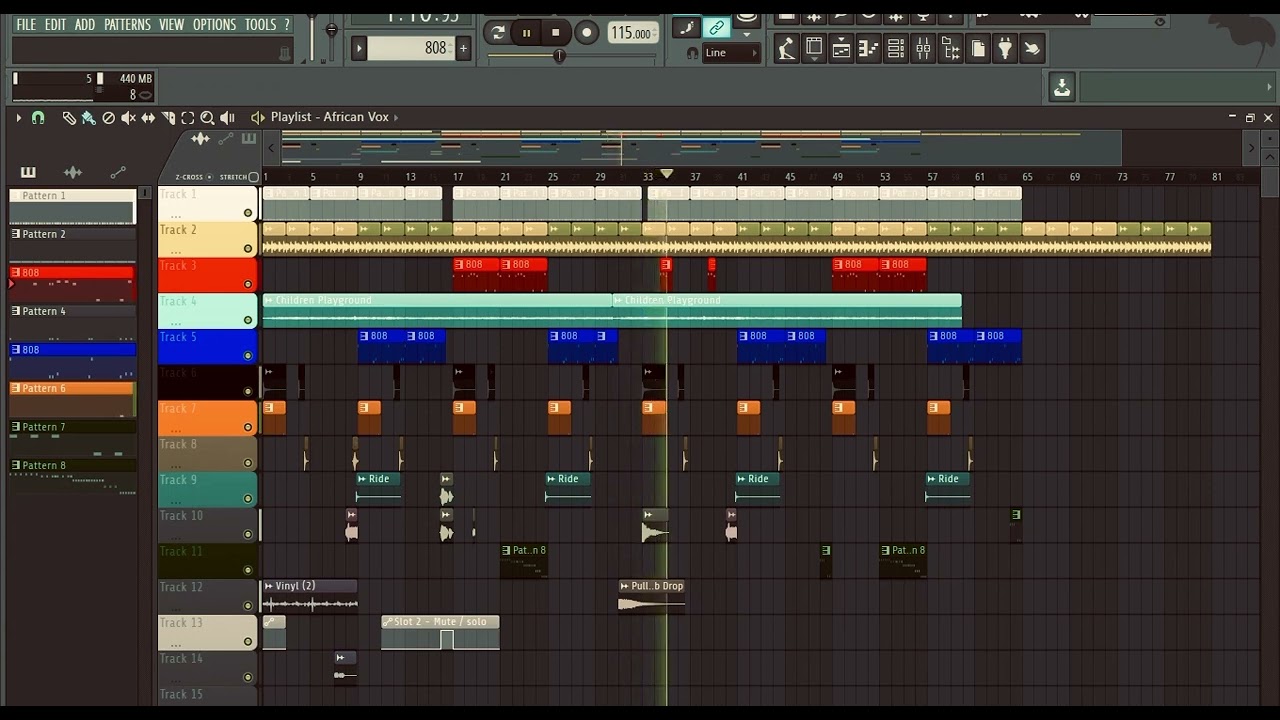The height and width of the screenshot is (720, 1280).
Task: Select the Mute tool in Playlist toolbar
Action: point(128,118)
